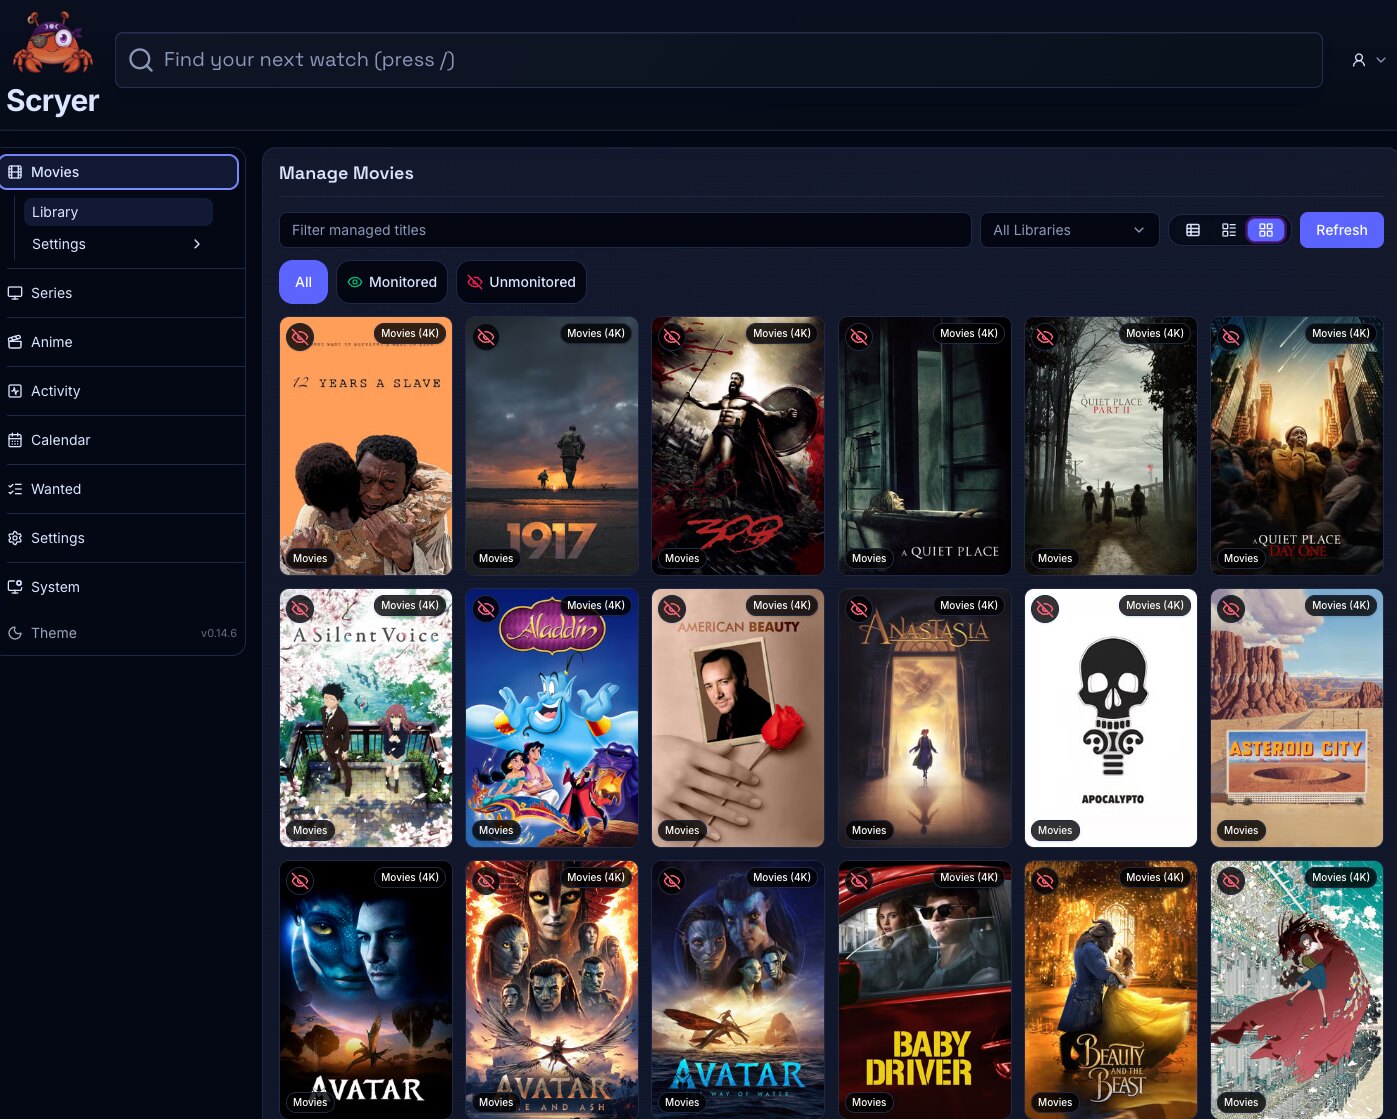Focus the Find your next watch search box
Image resolution: width=1397 pixels, height=1119 pixels.
pyautogui.click(x=719, y=60)
